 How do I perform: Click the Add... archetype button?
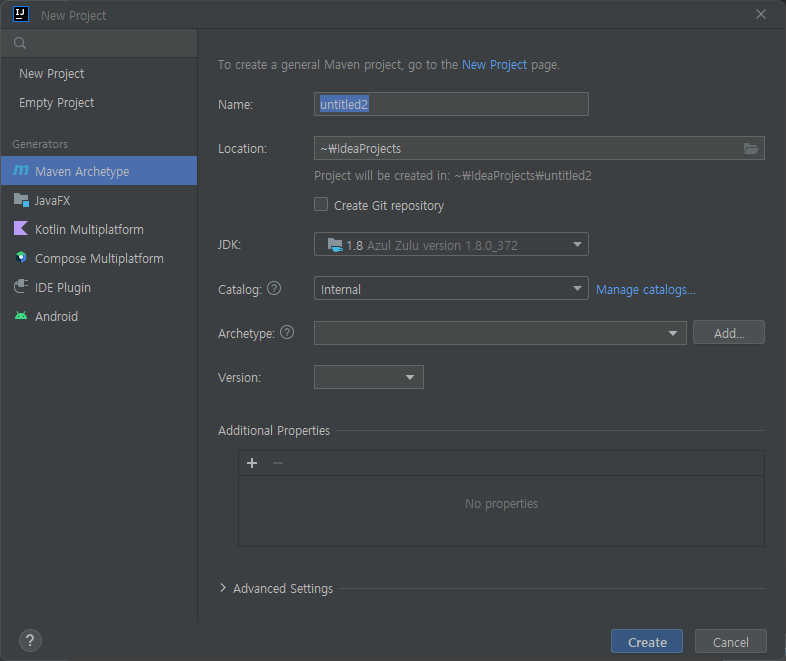729,333
